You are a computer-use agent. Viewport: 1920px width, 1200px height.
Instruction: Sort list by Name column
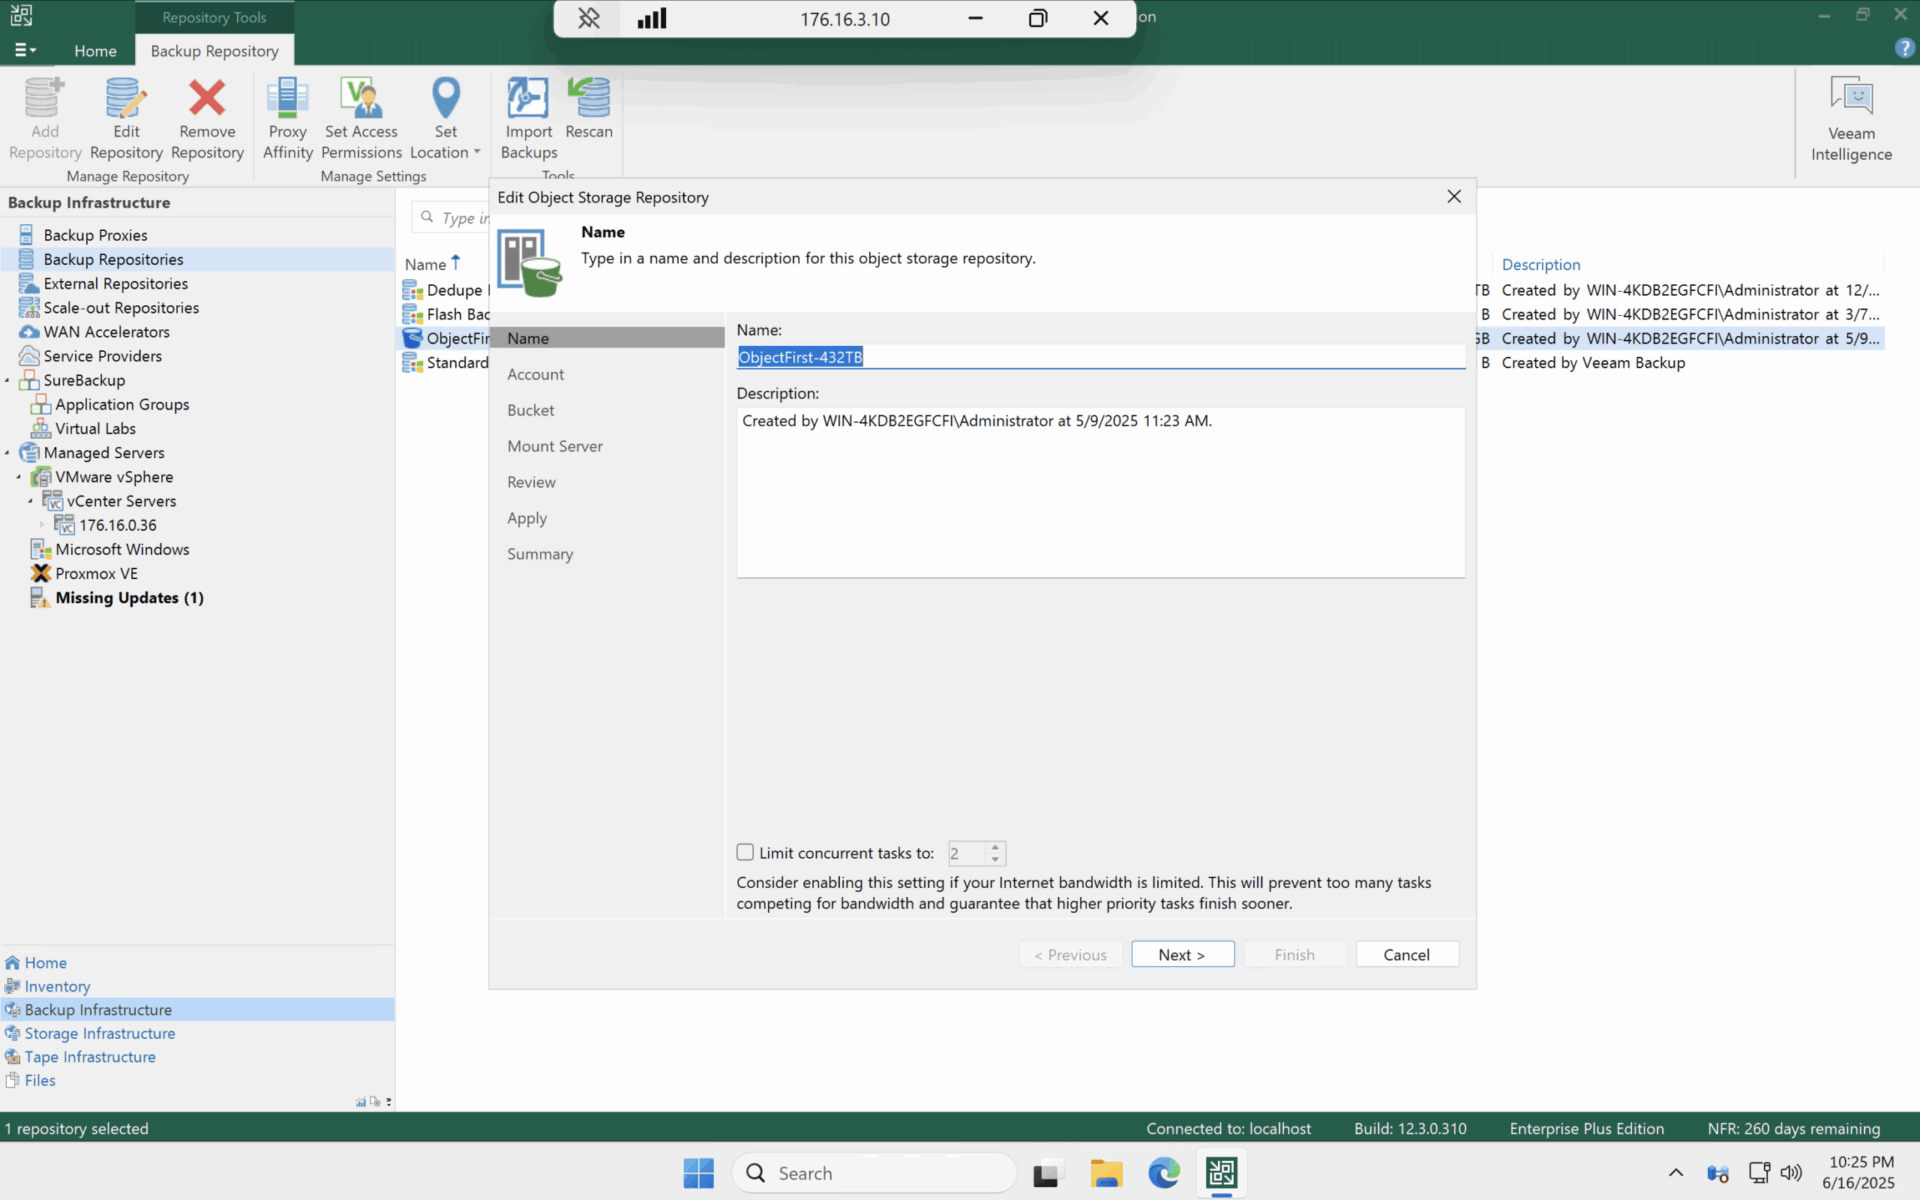(x=432, y=264)
